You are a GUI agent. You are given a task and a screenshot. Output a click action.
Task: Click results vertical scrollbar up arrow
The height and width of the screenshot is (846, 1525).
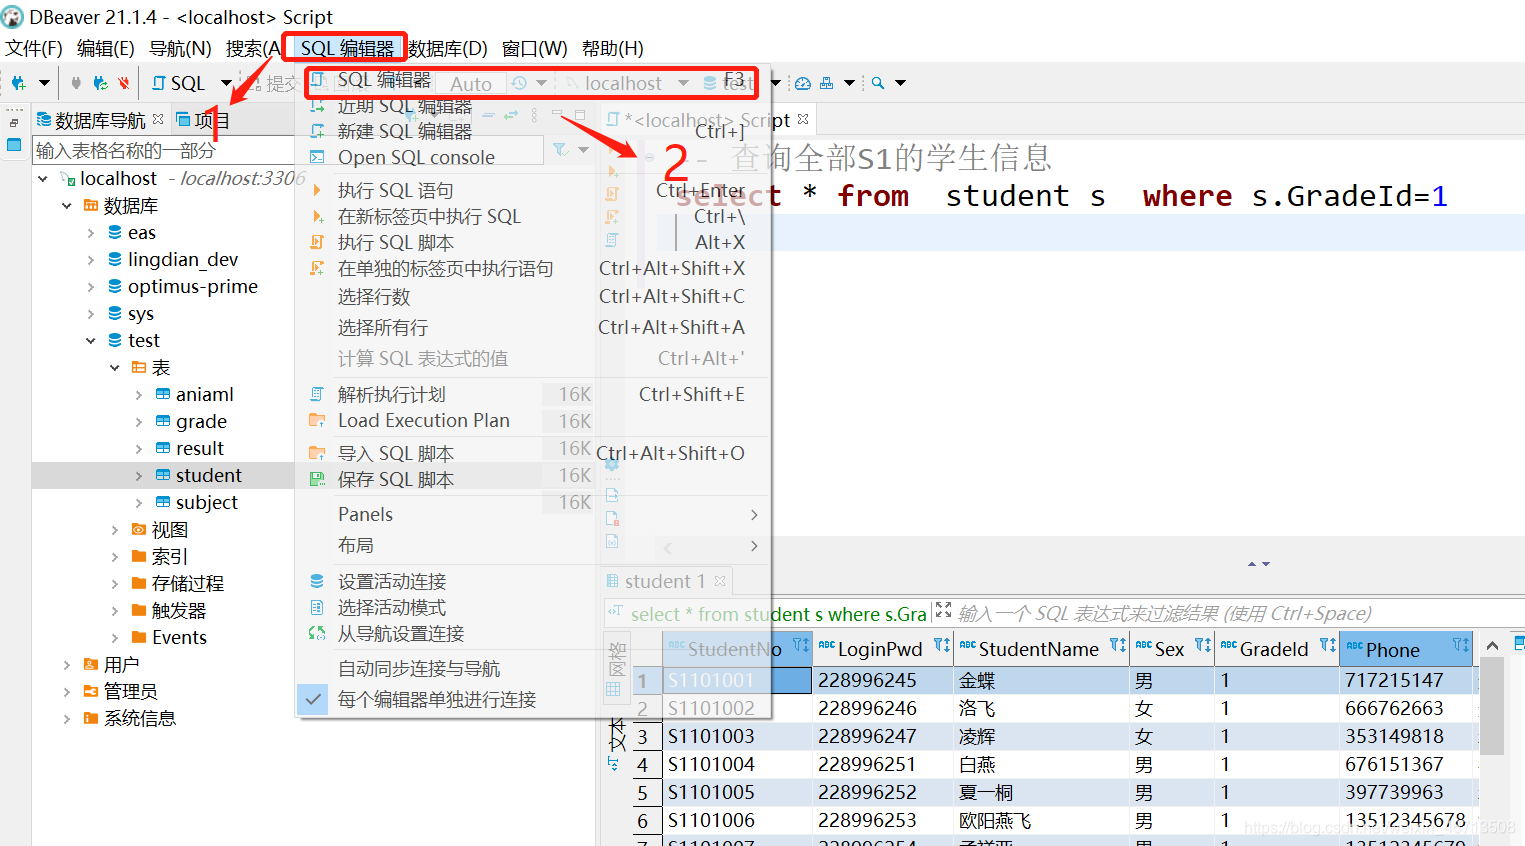pos(1492,646)
